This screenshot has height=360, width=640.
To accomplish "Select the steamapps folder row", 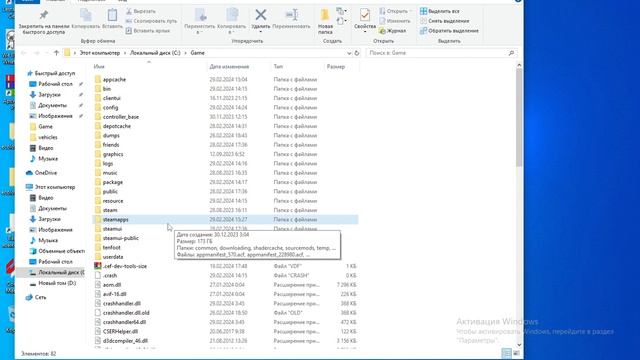I will pos(225,220).
